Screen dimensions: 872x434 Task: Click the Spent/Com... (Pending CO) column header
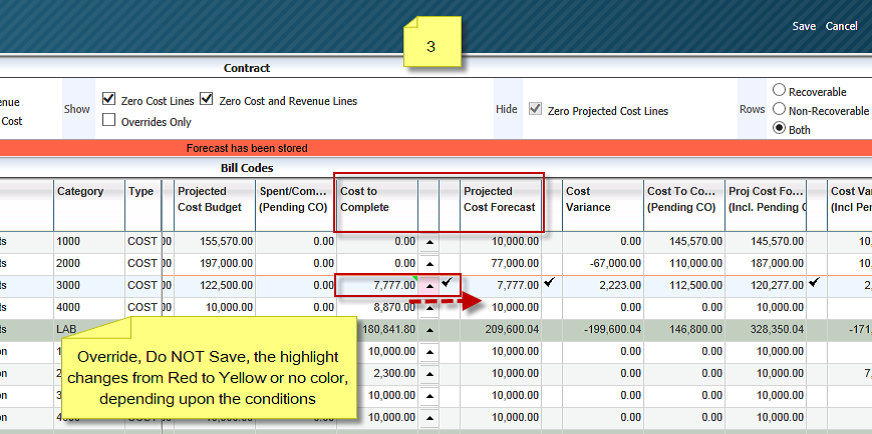296,205
